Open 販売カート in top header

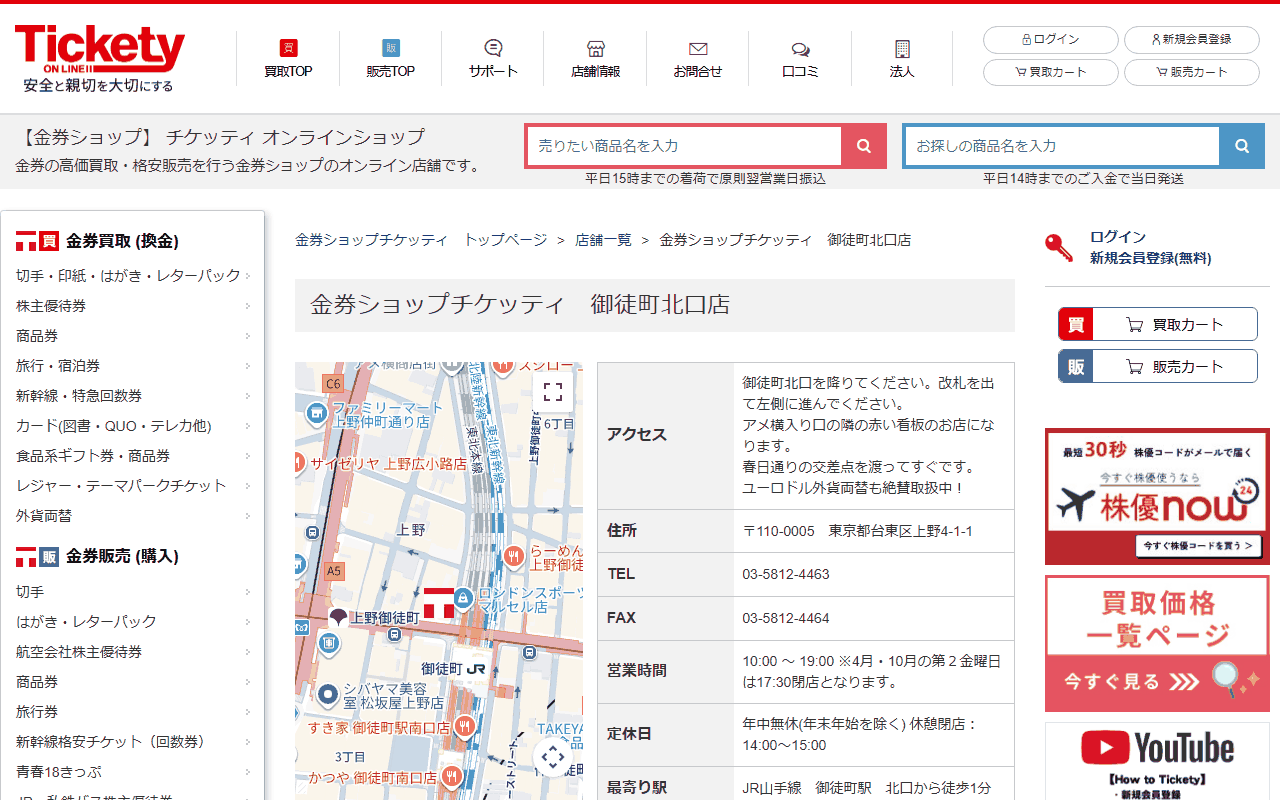(x=1192, y=73)
